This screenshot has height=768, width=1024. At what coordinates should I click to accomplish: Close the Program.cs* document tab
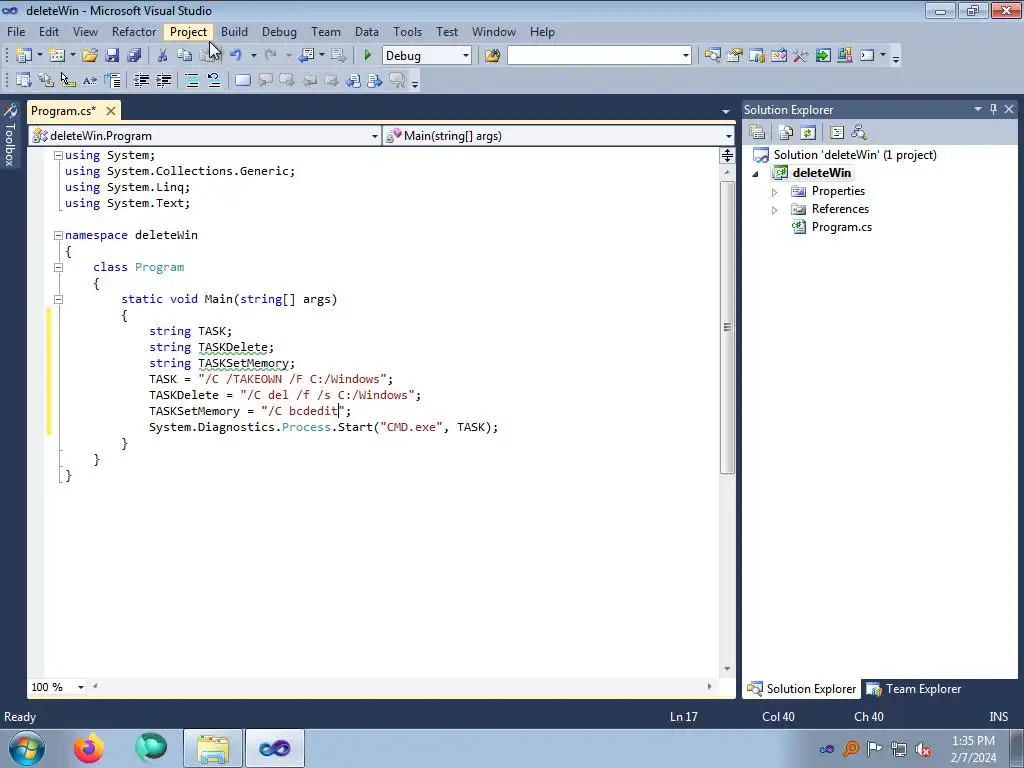pyautogui.click(x=111, y=110)
